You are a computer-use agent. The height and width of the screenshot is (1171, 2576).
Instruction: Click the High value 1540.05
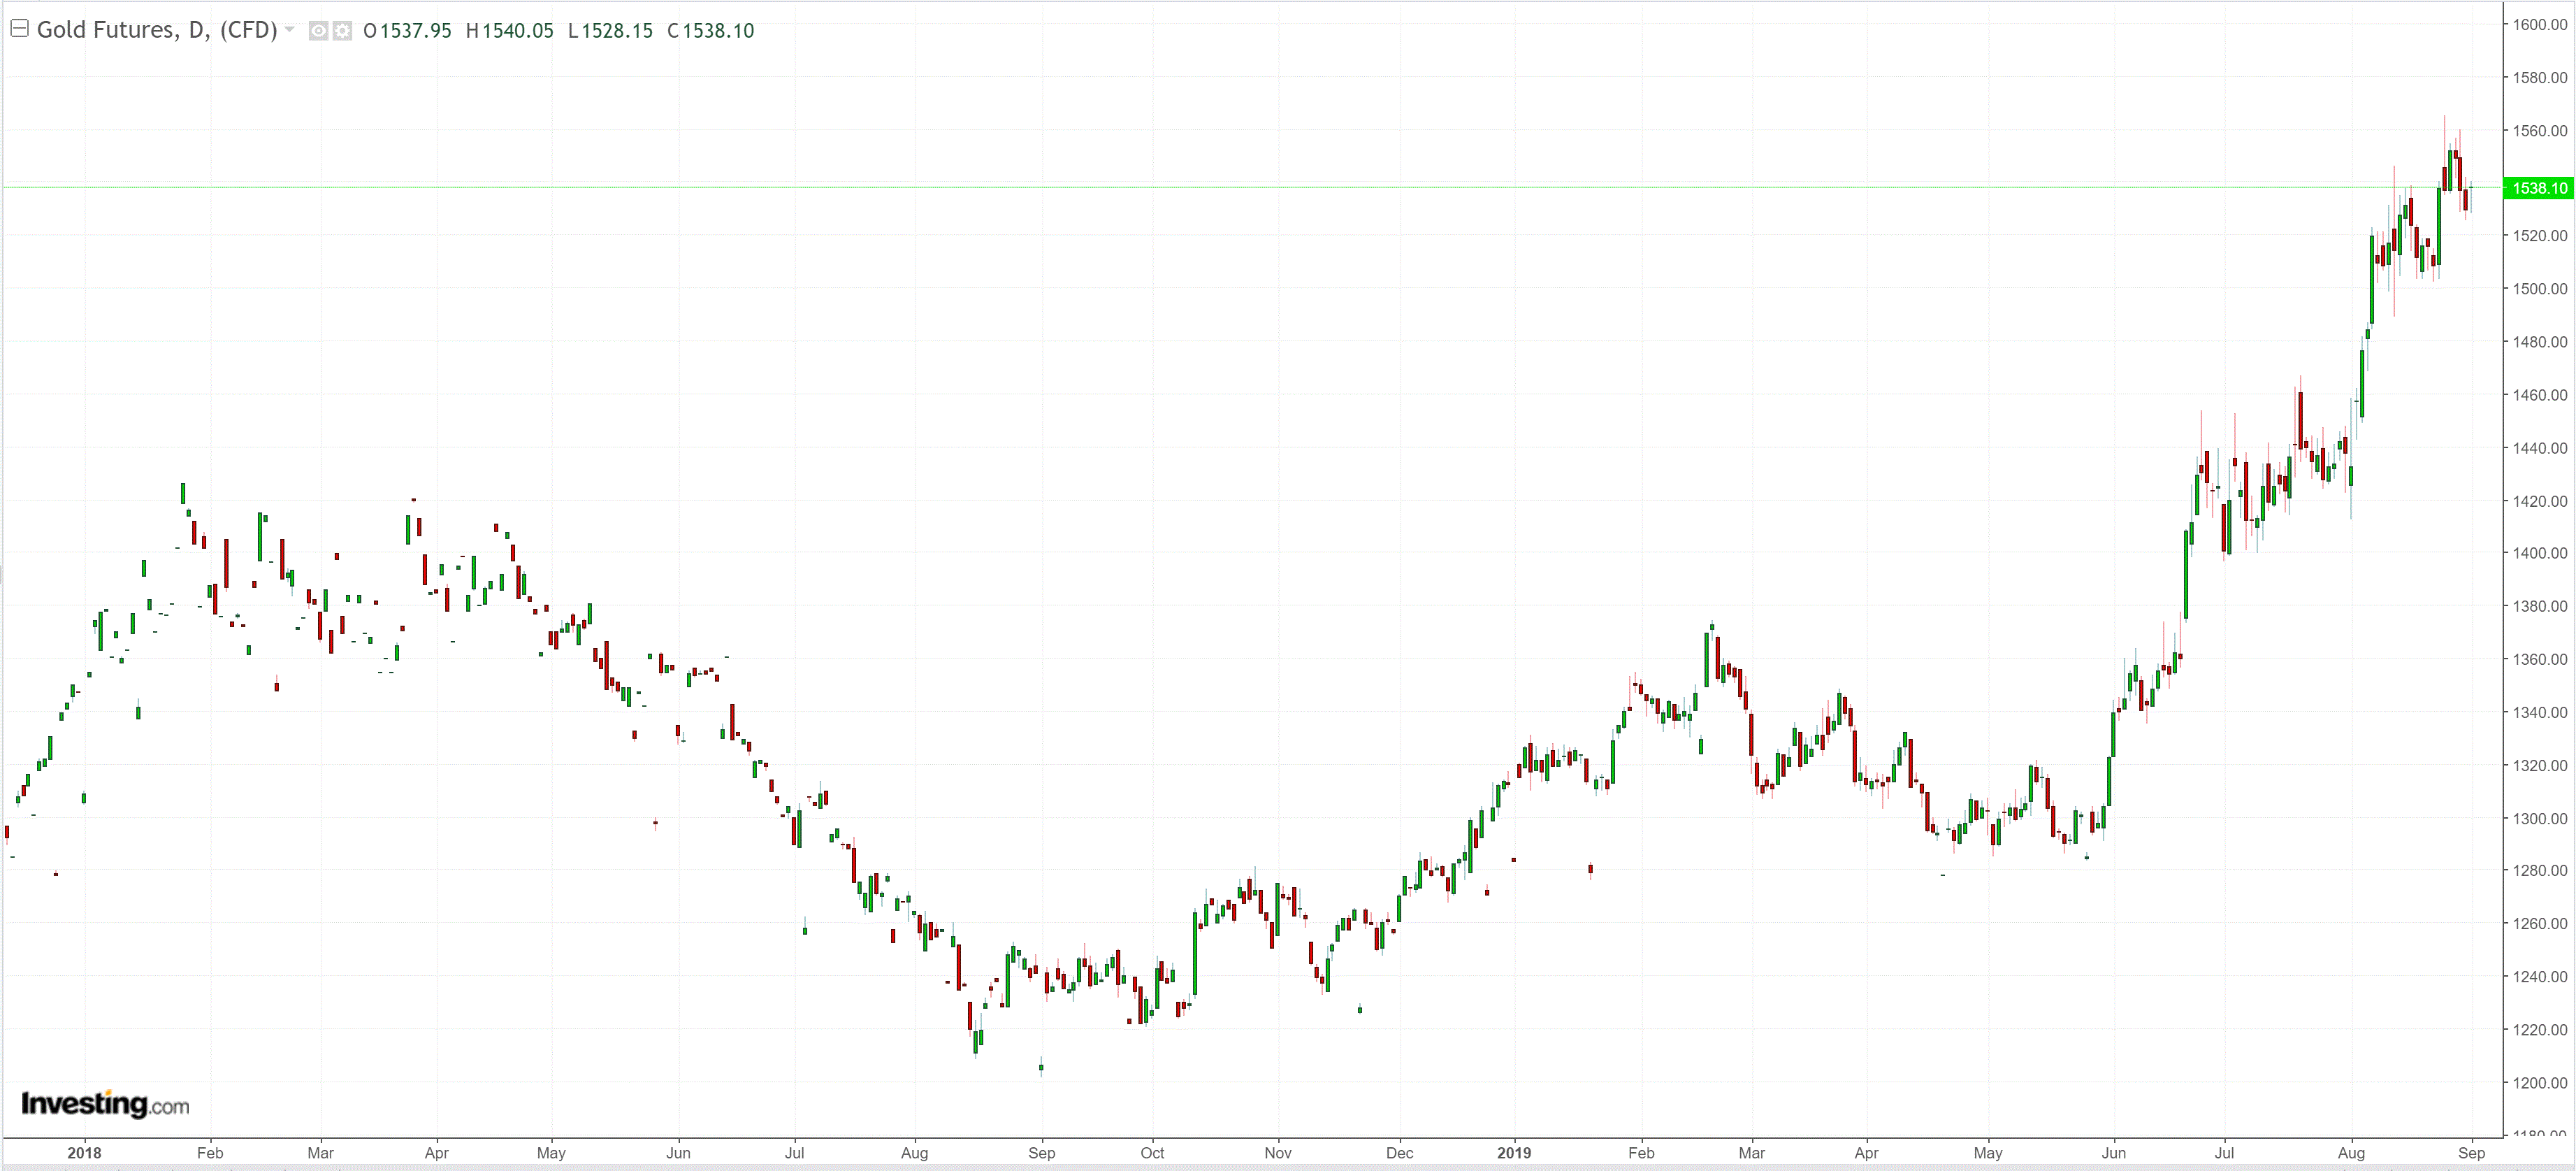tap(517, 31)
